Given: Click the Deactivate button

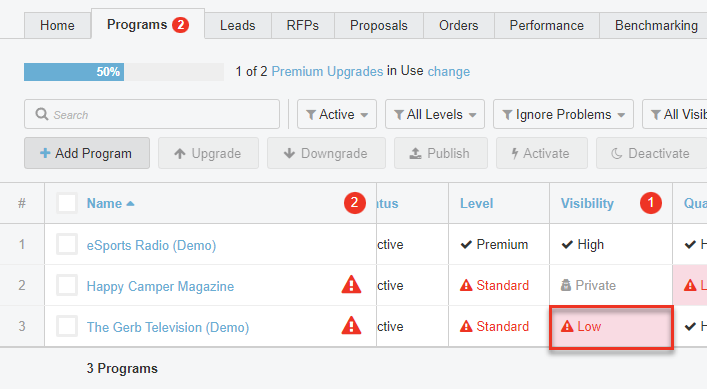Looking at the screenshot, I should pos(652,153).
